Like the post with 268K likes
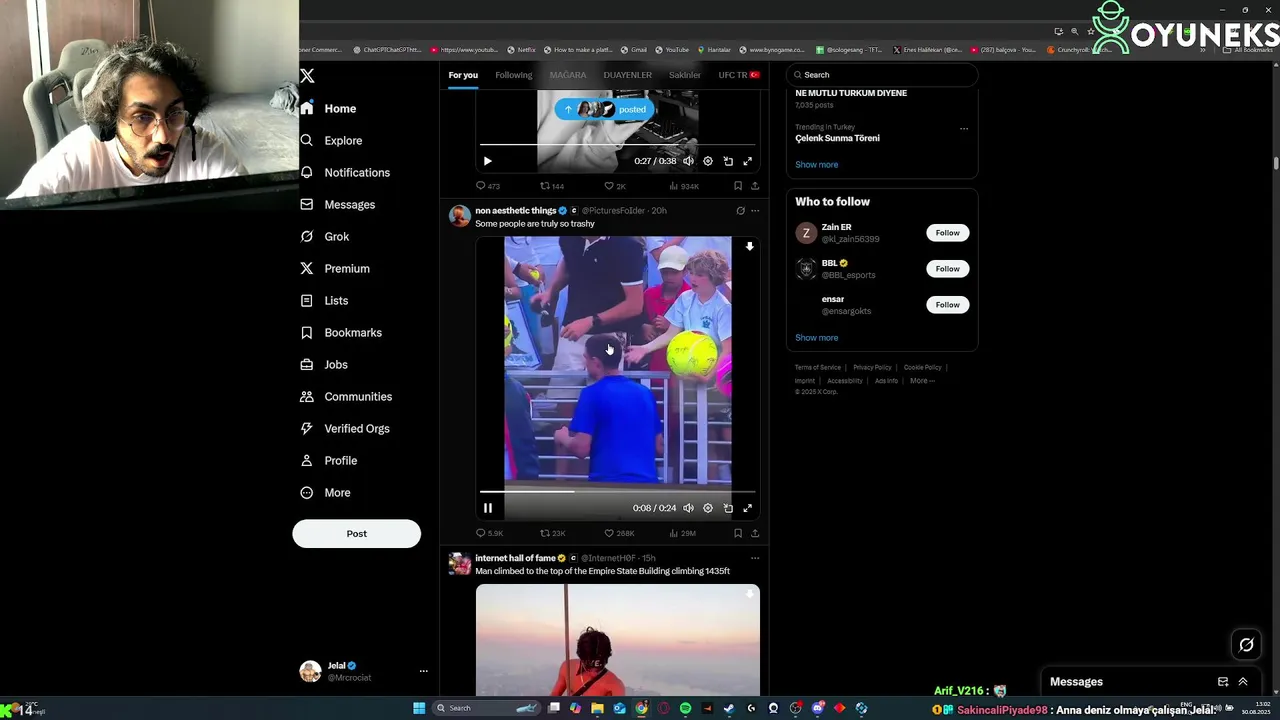The height and width of the screenshot is (720, 1280). pos(619,533)
